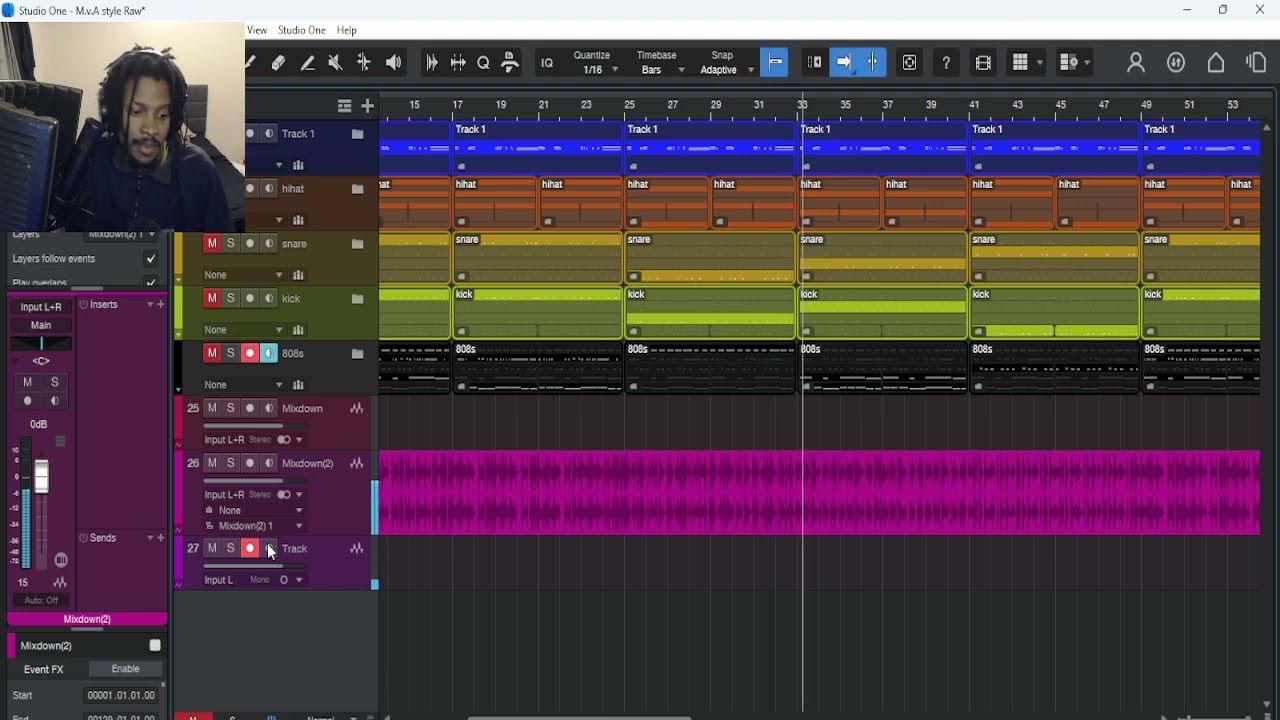Image resolution: width=1280 pixels, height=720 pixels.
Task: Toggle monitor on the 808s track
Action: pyautogui.click(x=269, y=354)
